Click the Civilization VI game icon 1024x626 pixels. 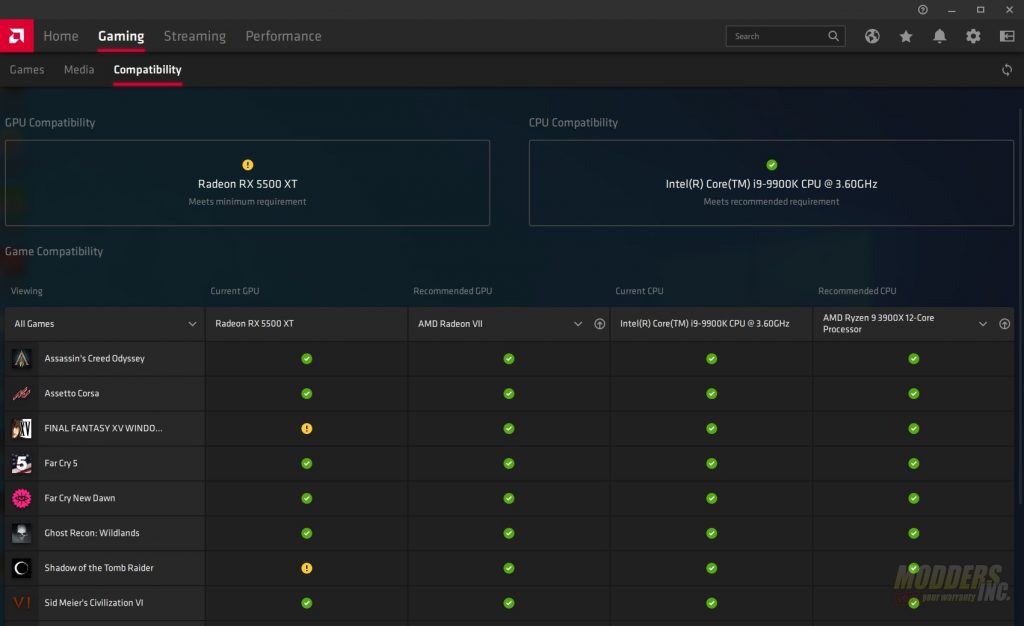[x=22, y=603]
